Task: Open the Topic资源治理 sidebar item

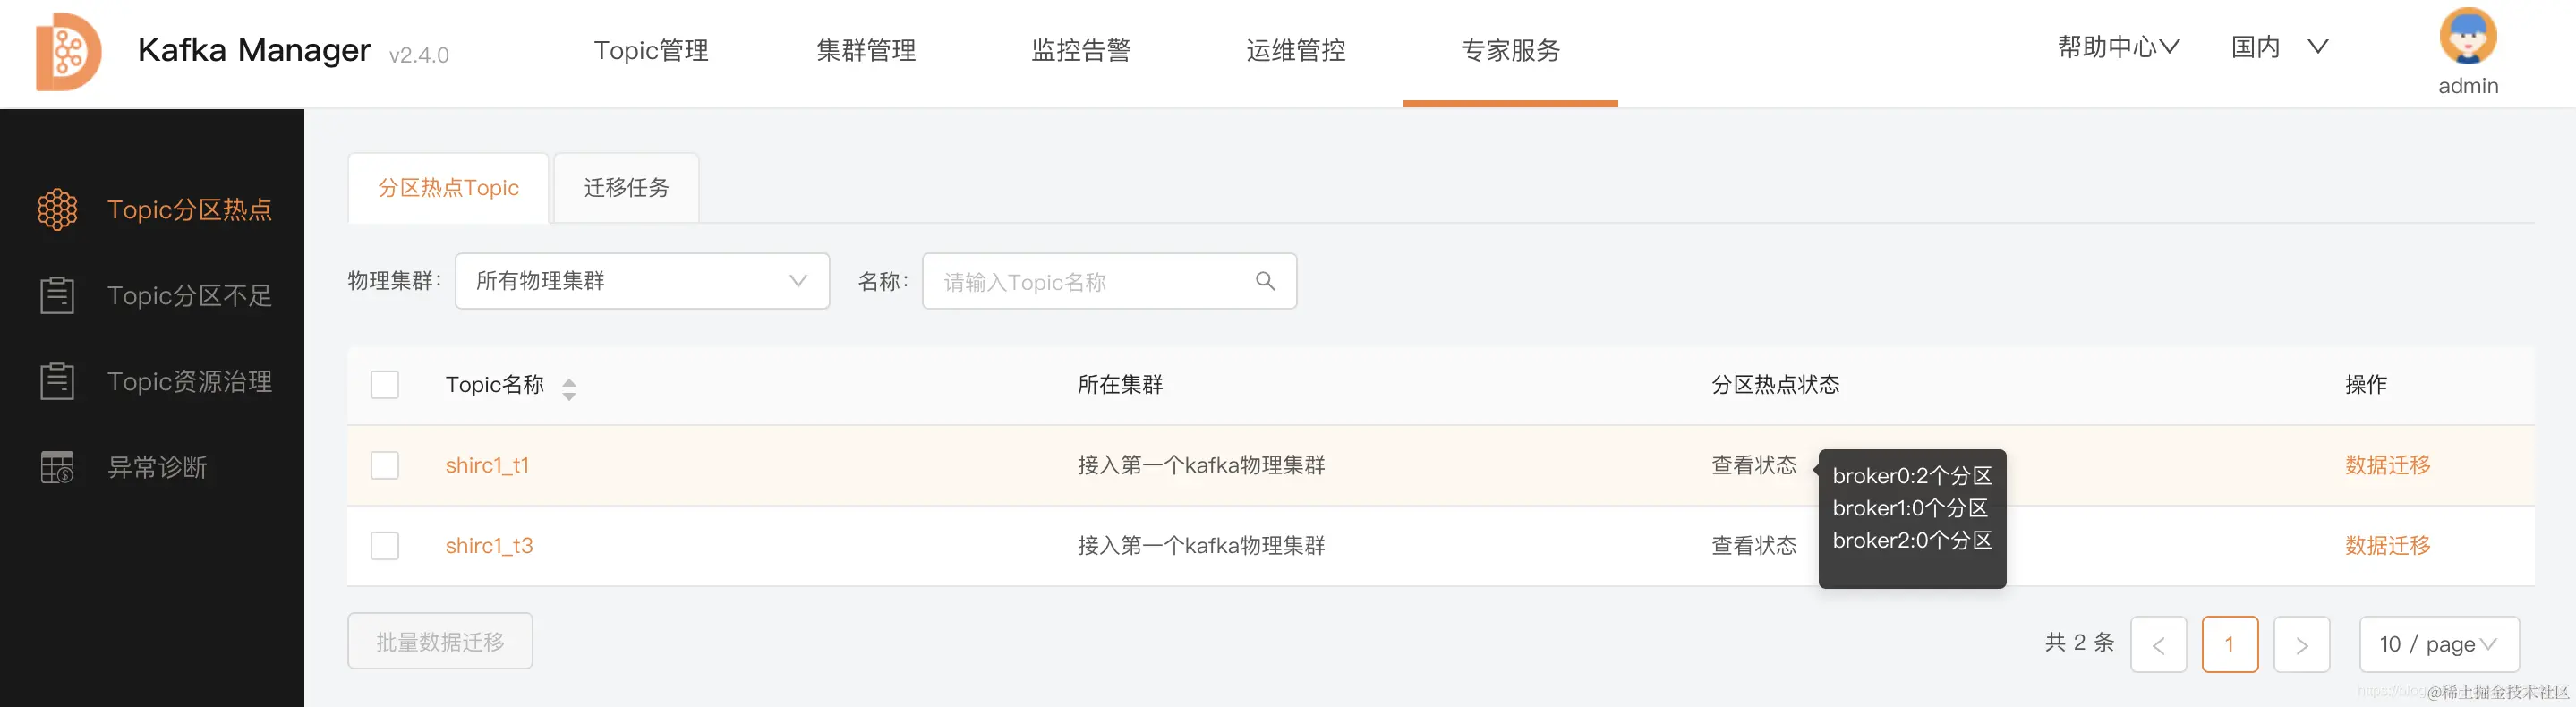Action: pyautogui.click(x=188, y=381)
